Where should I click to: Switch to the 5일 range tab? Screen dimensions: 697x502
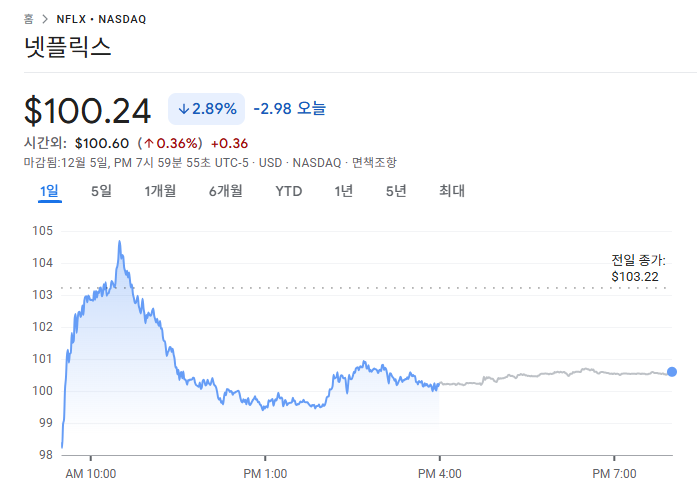coord(101,191)
